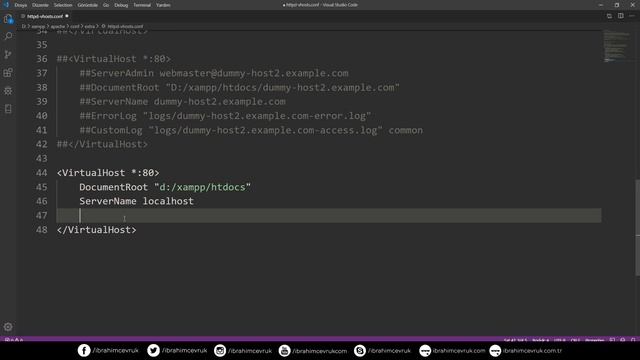Viewport: 640px width, 360px height.
Task: Open the Yardım menu
Action: click(x=163, y=5)
